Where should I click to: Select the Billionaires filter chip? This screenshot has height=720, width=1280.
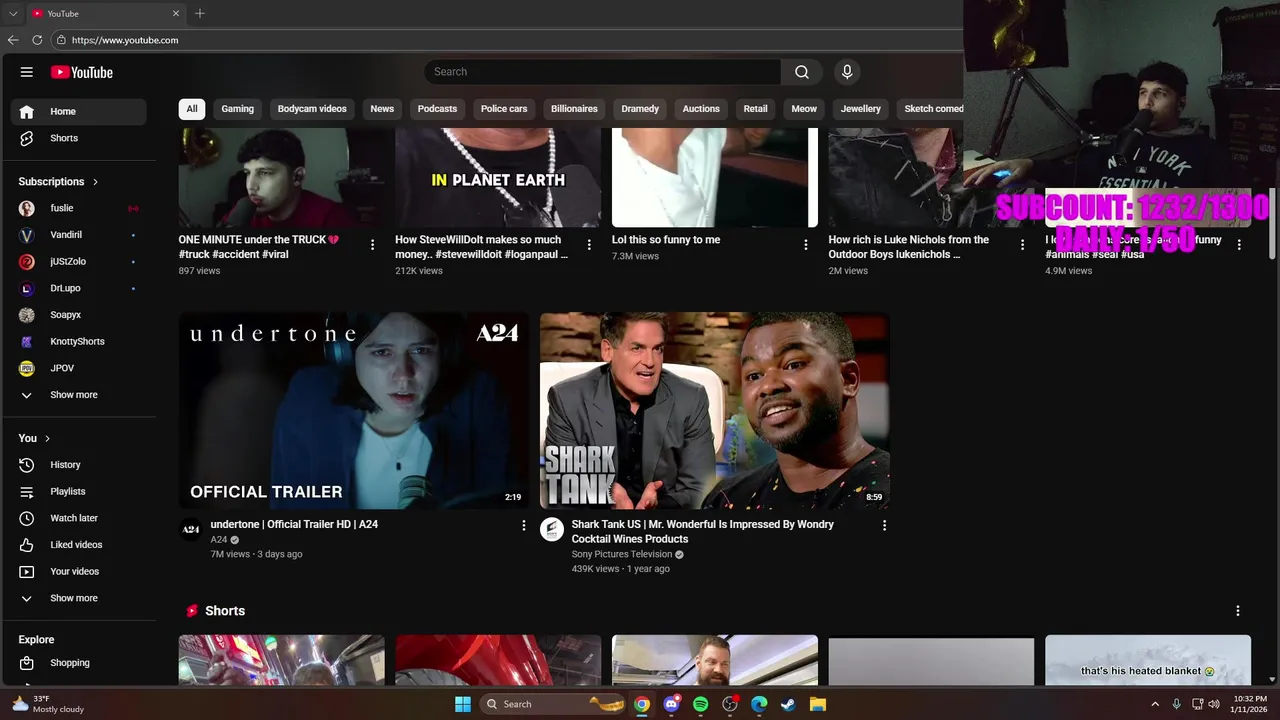574,109
